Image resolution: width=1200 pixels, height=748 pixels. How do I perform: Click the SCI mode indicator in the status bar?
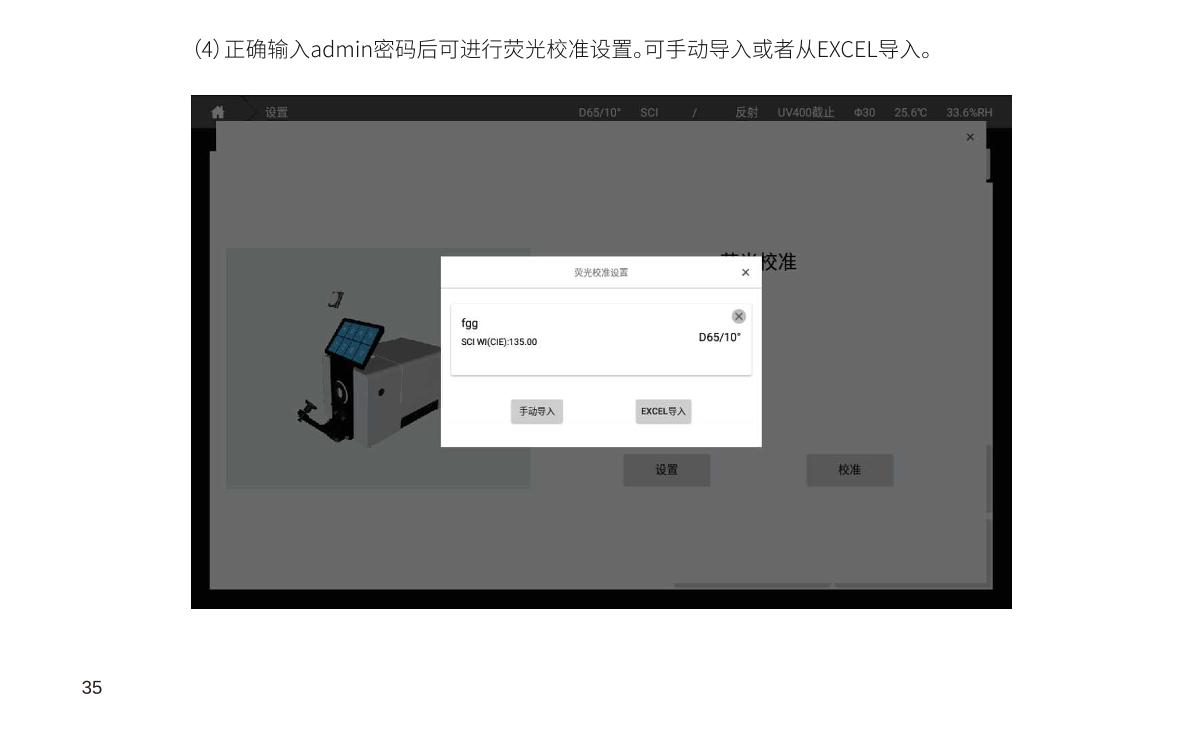click(649, 113)
